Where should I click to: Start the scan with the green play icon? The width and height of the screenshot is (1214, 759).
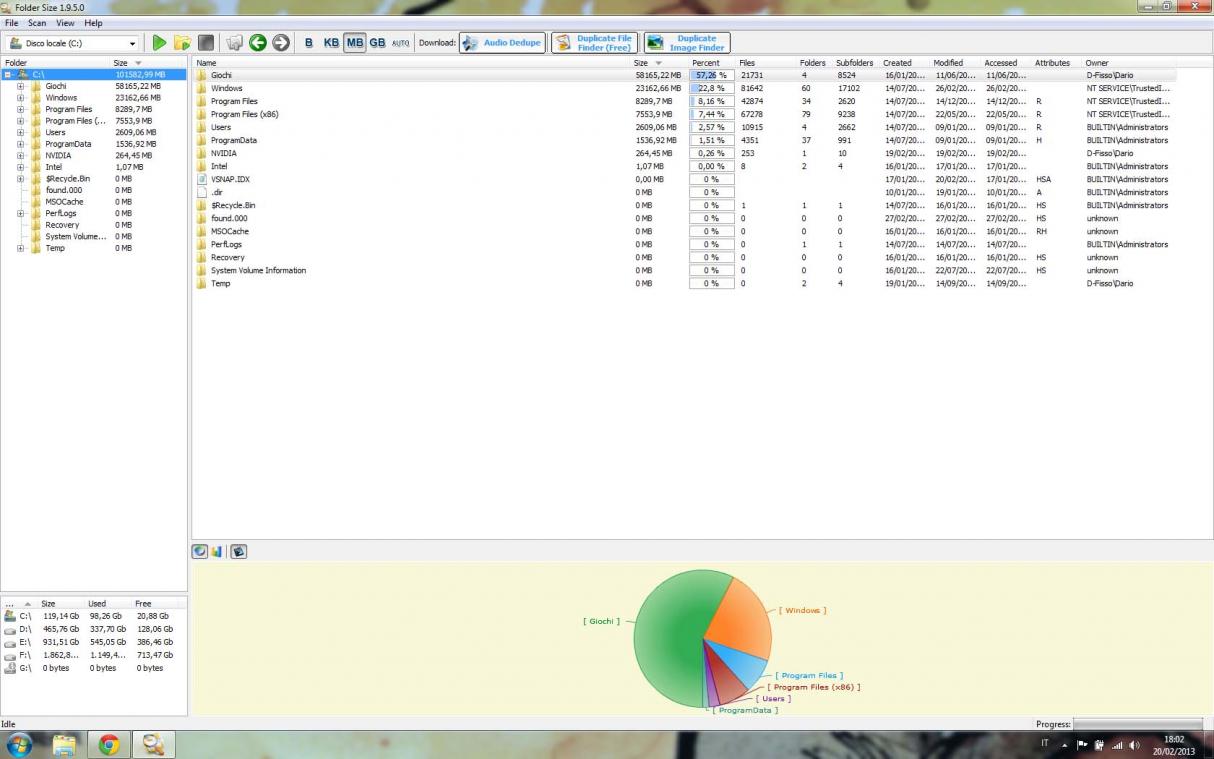click(x=159, y=43)
